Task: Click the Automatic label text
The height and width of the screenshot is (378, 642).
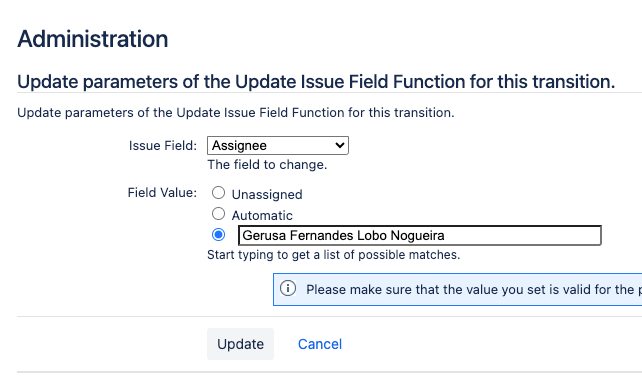Action: pos(262,215)
